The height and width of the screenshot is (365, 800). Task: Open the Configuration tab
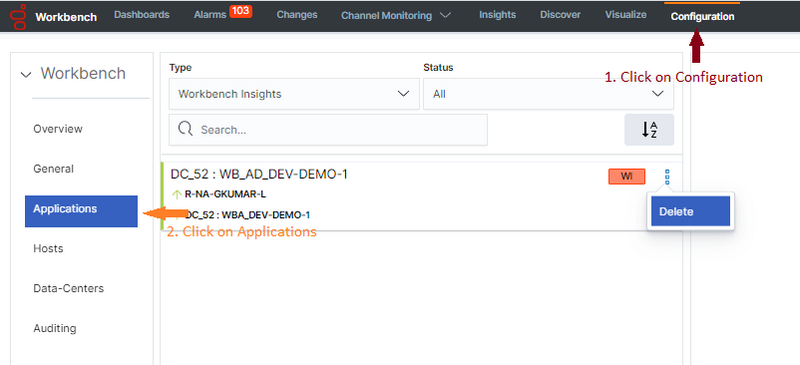click(x=703, y=17)
